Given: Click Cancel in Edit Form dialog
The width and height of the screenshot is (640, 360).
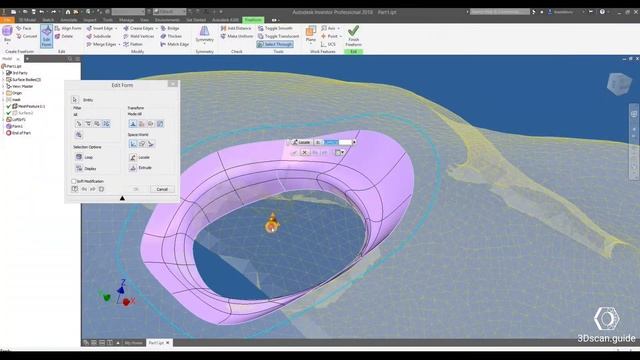Looking at the screenshot, I should [x=162, y=189].
